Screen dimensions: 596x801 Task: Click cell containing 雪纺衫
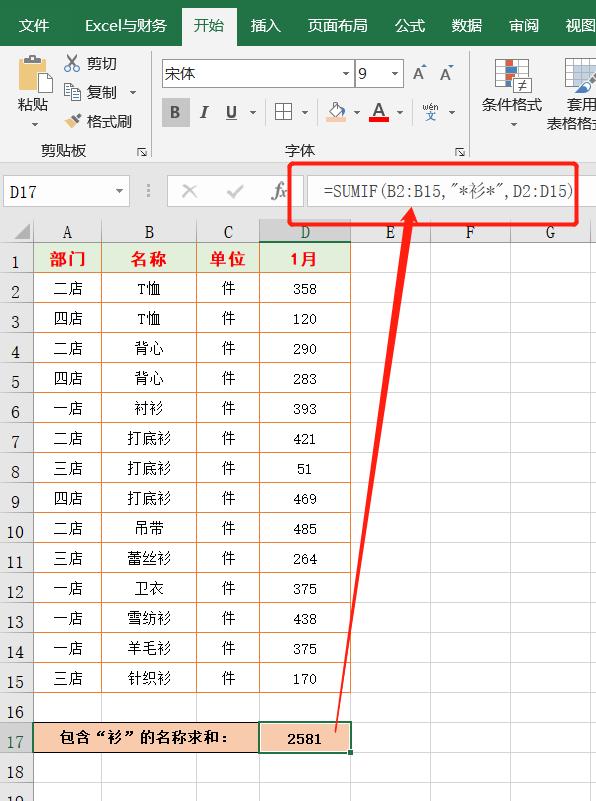coord(149,619)
